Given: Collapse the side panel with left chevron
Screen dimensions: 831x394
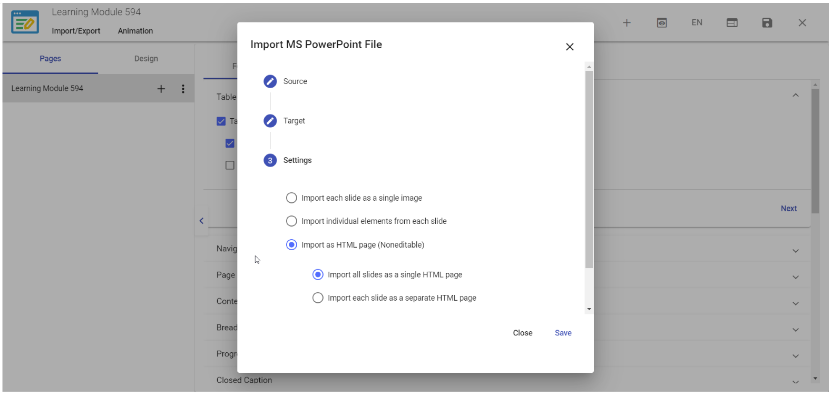Looking at the screenshot, I should click(201, 221).
